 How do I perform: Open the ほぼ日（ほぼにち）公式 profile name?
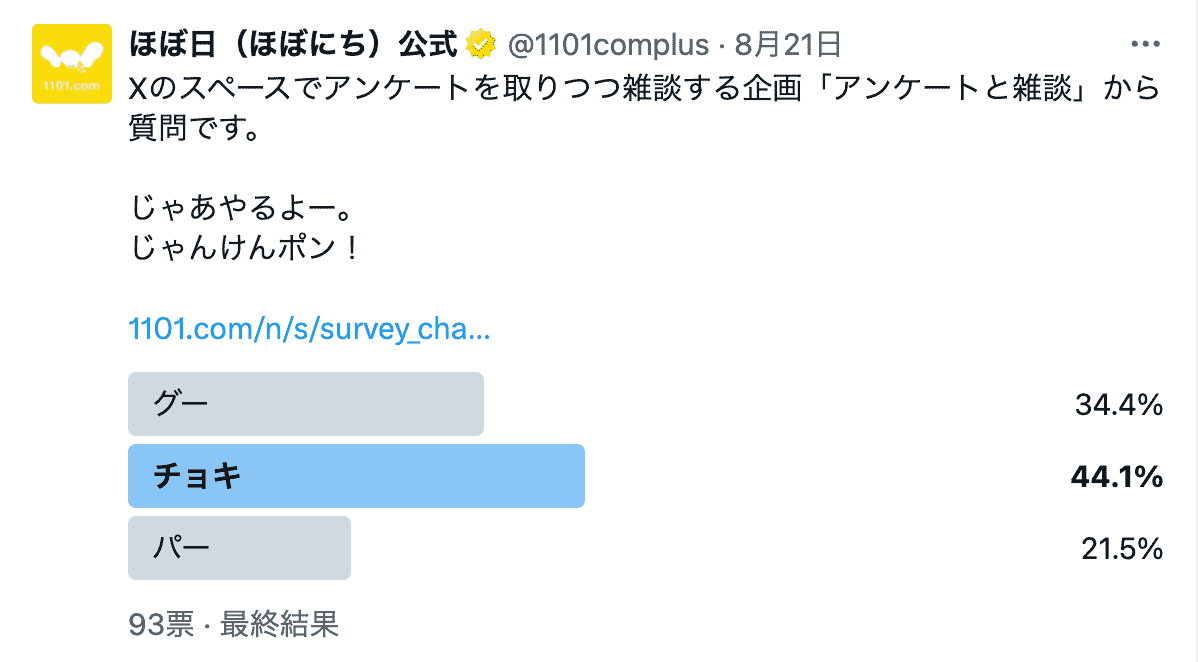[294, 45]
